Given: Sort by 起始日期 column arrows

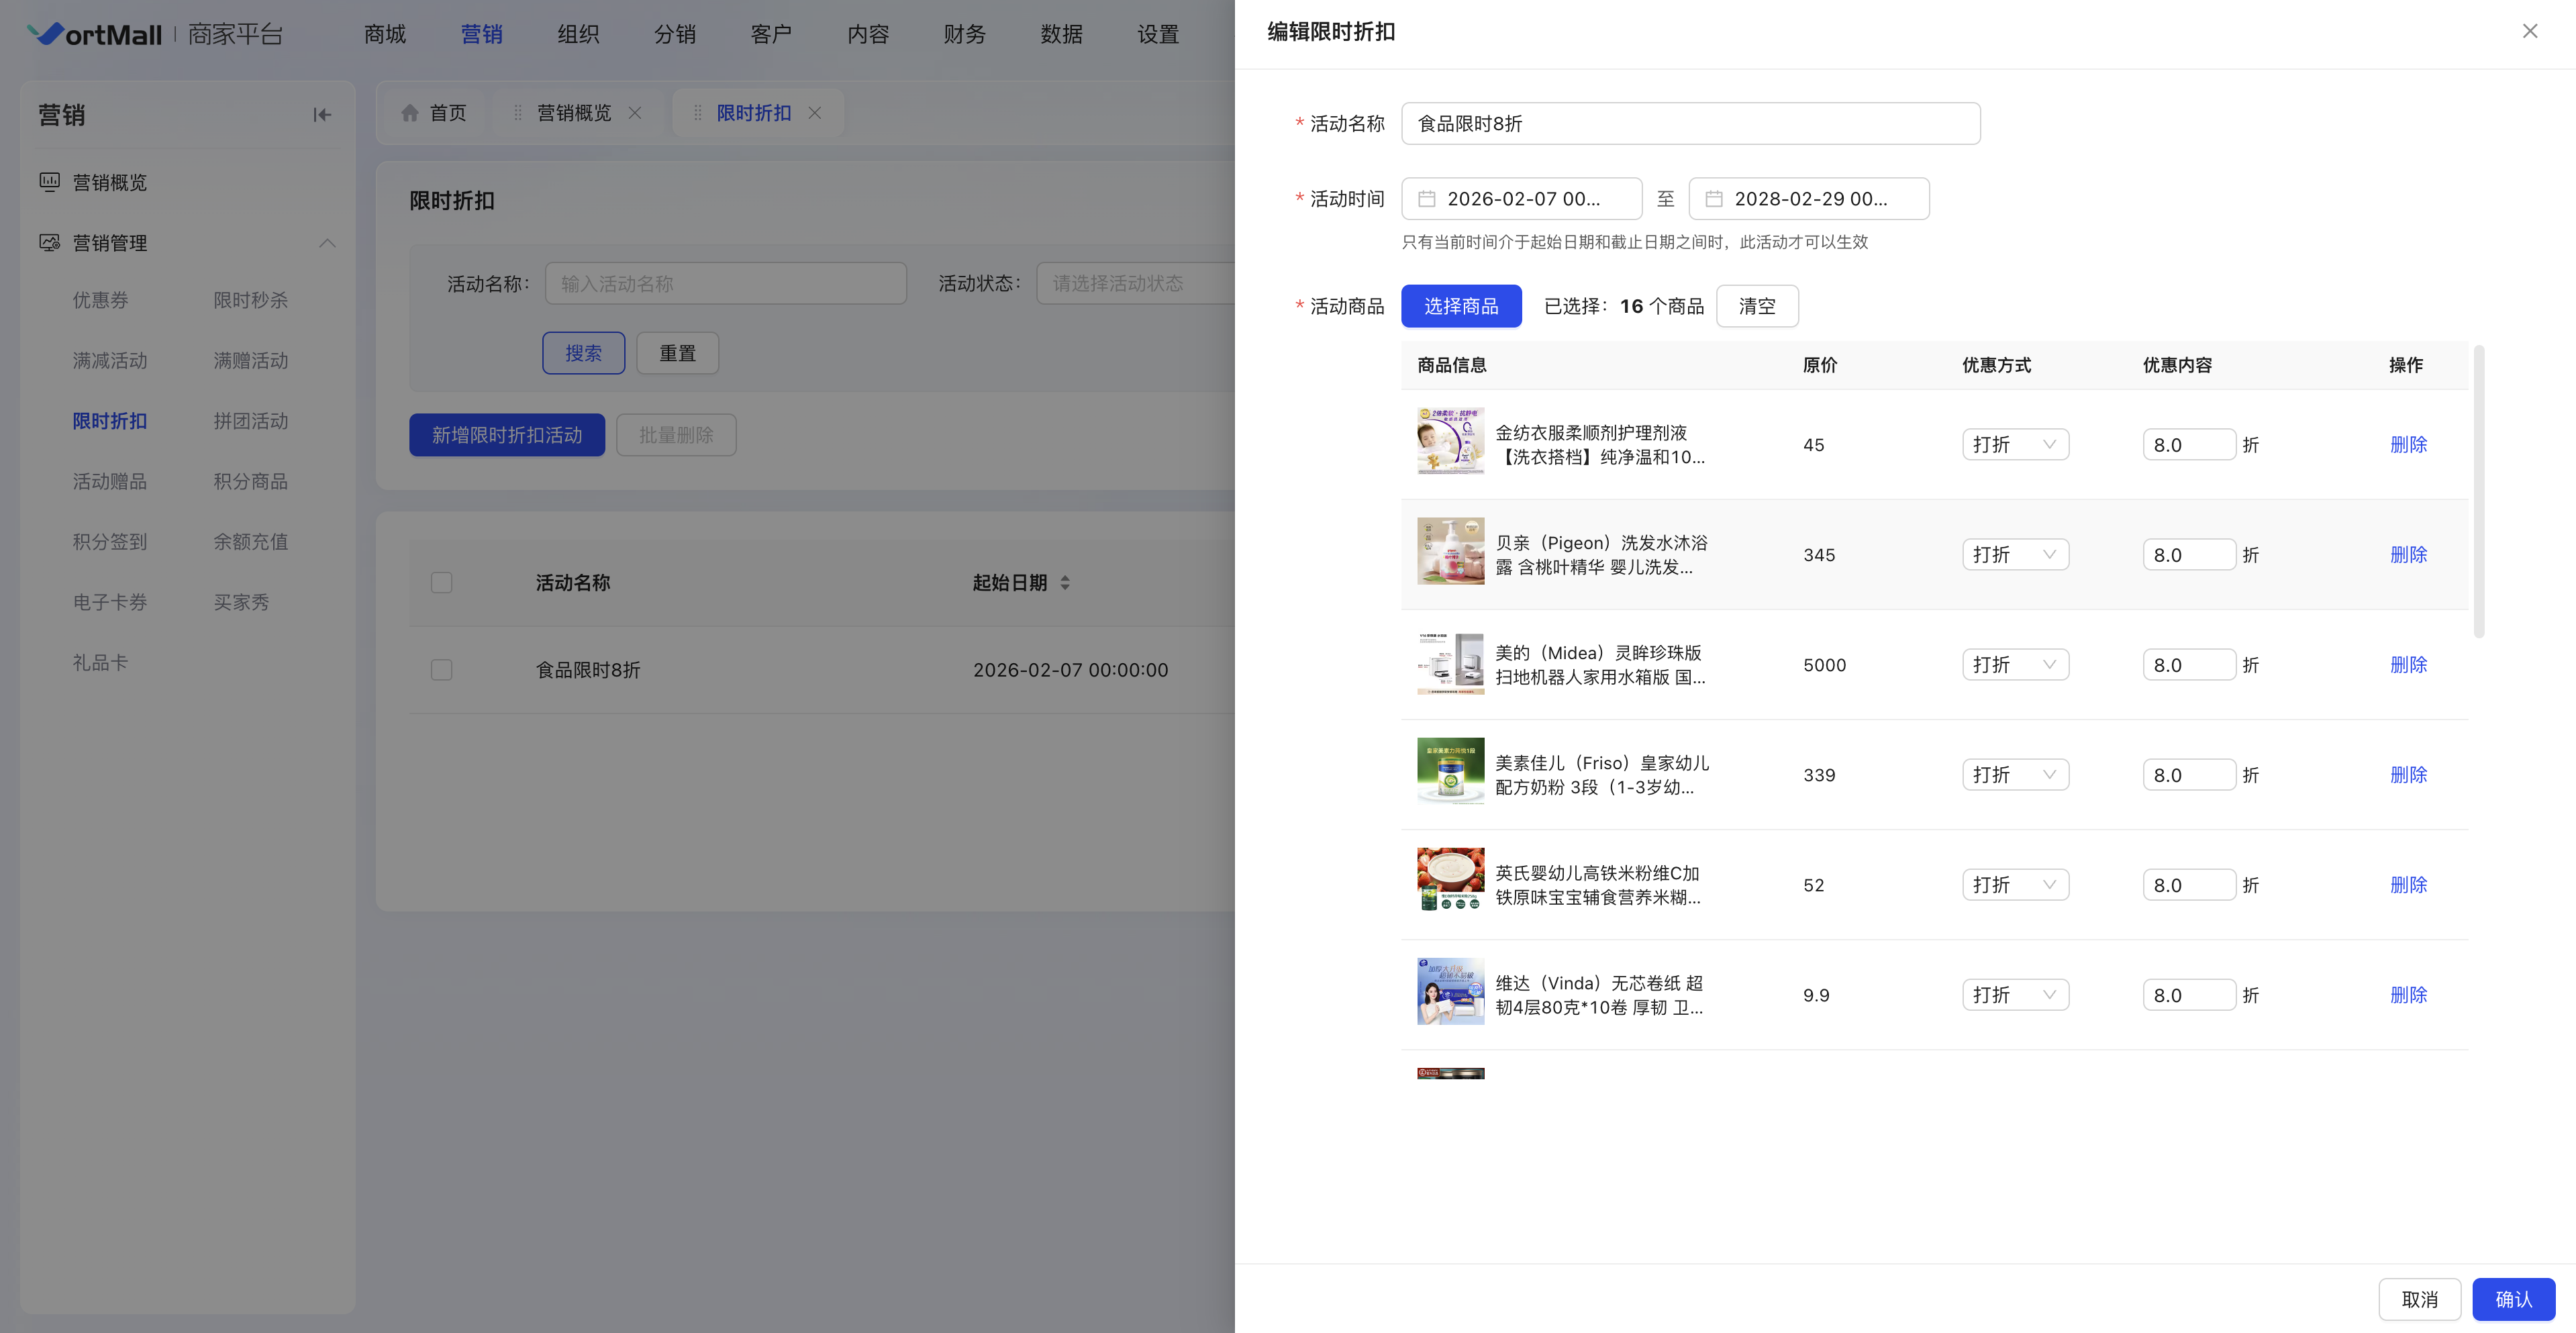Looking at the screenshot, I should [1065, 583].
